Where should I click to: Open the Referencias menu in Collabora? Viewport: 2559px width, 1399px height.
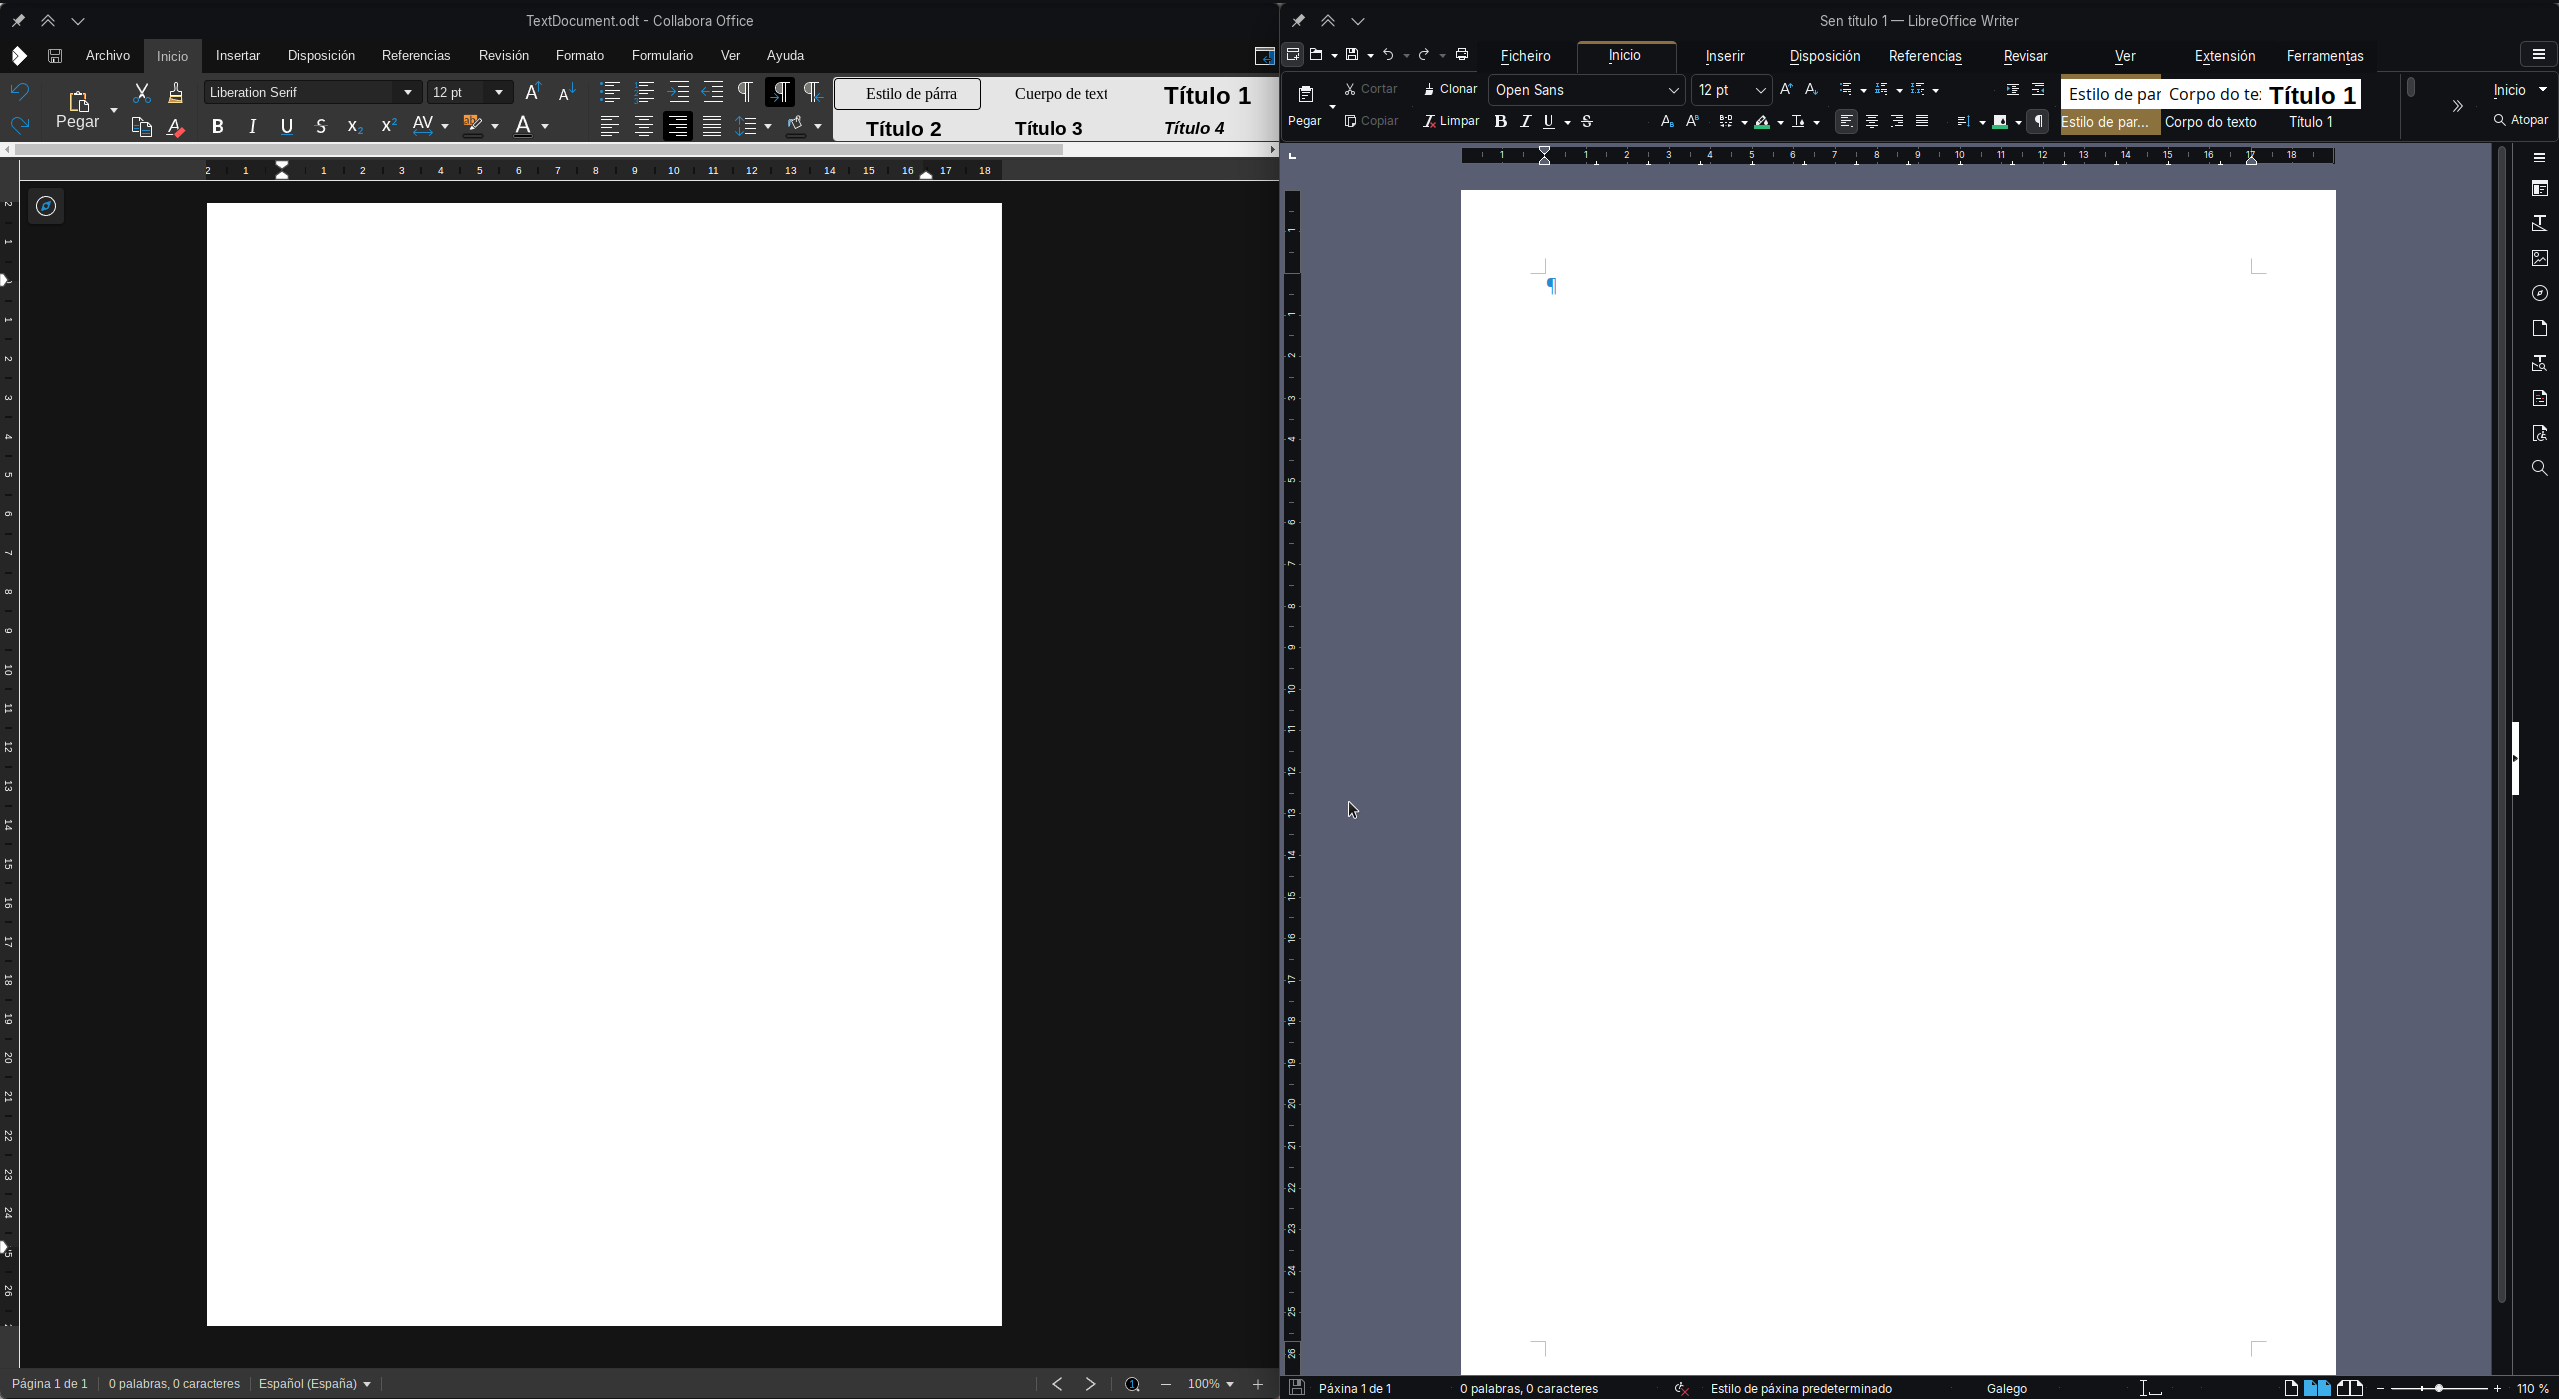point(415,55)
